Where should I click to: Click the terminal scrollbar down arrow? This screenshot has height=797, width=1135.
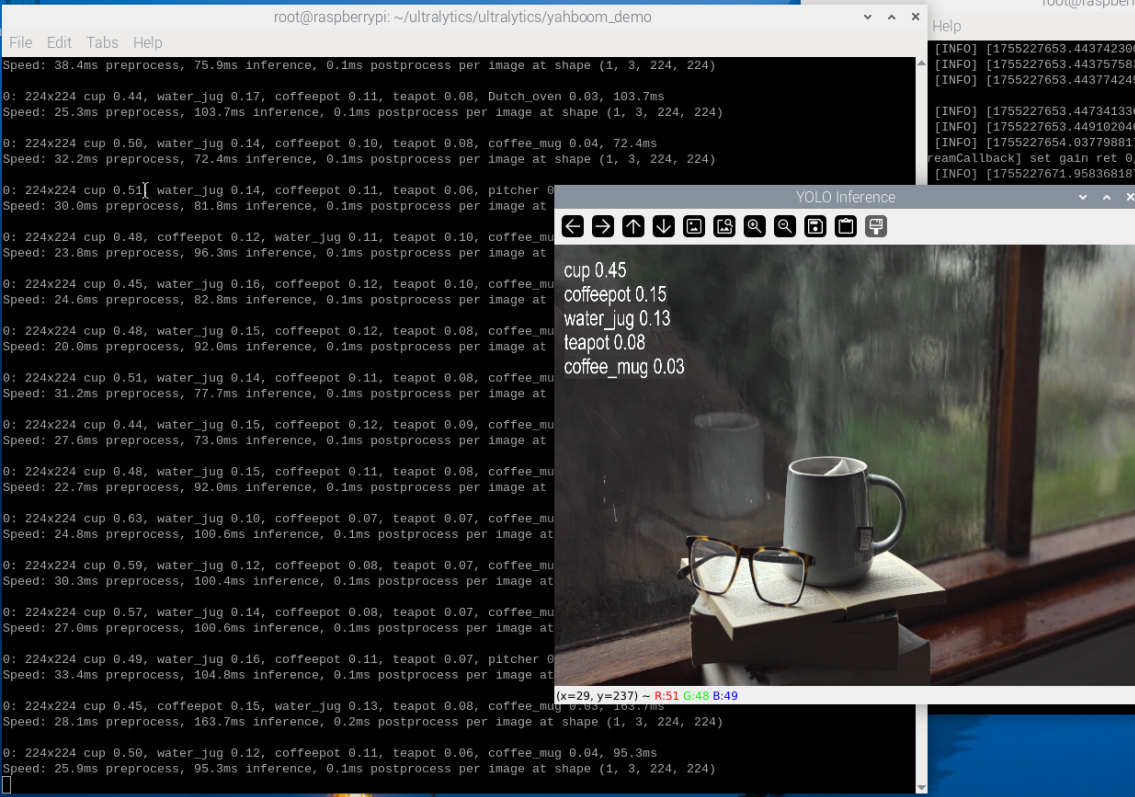click(921, 788)
